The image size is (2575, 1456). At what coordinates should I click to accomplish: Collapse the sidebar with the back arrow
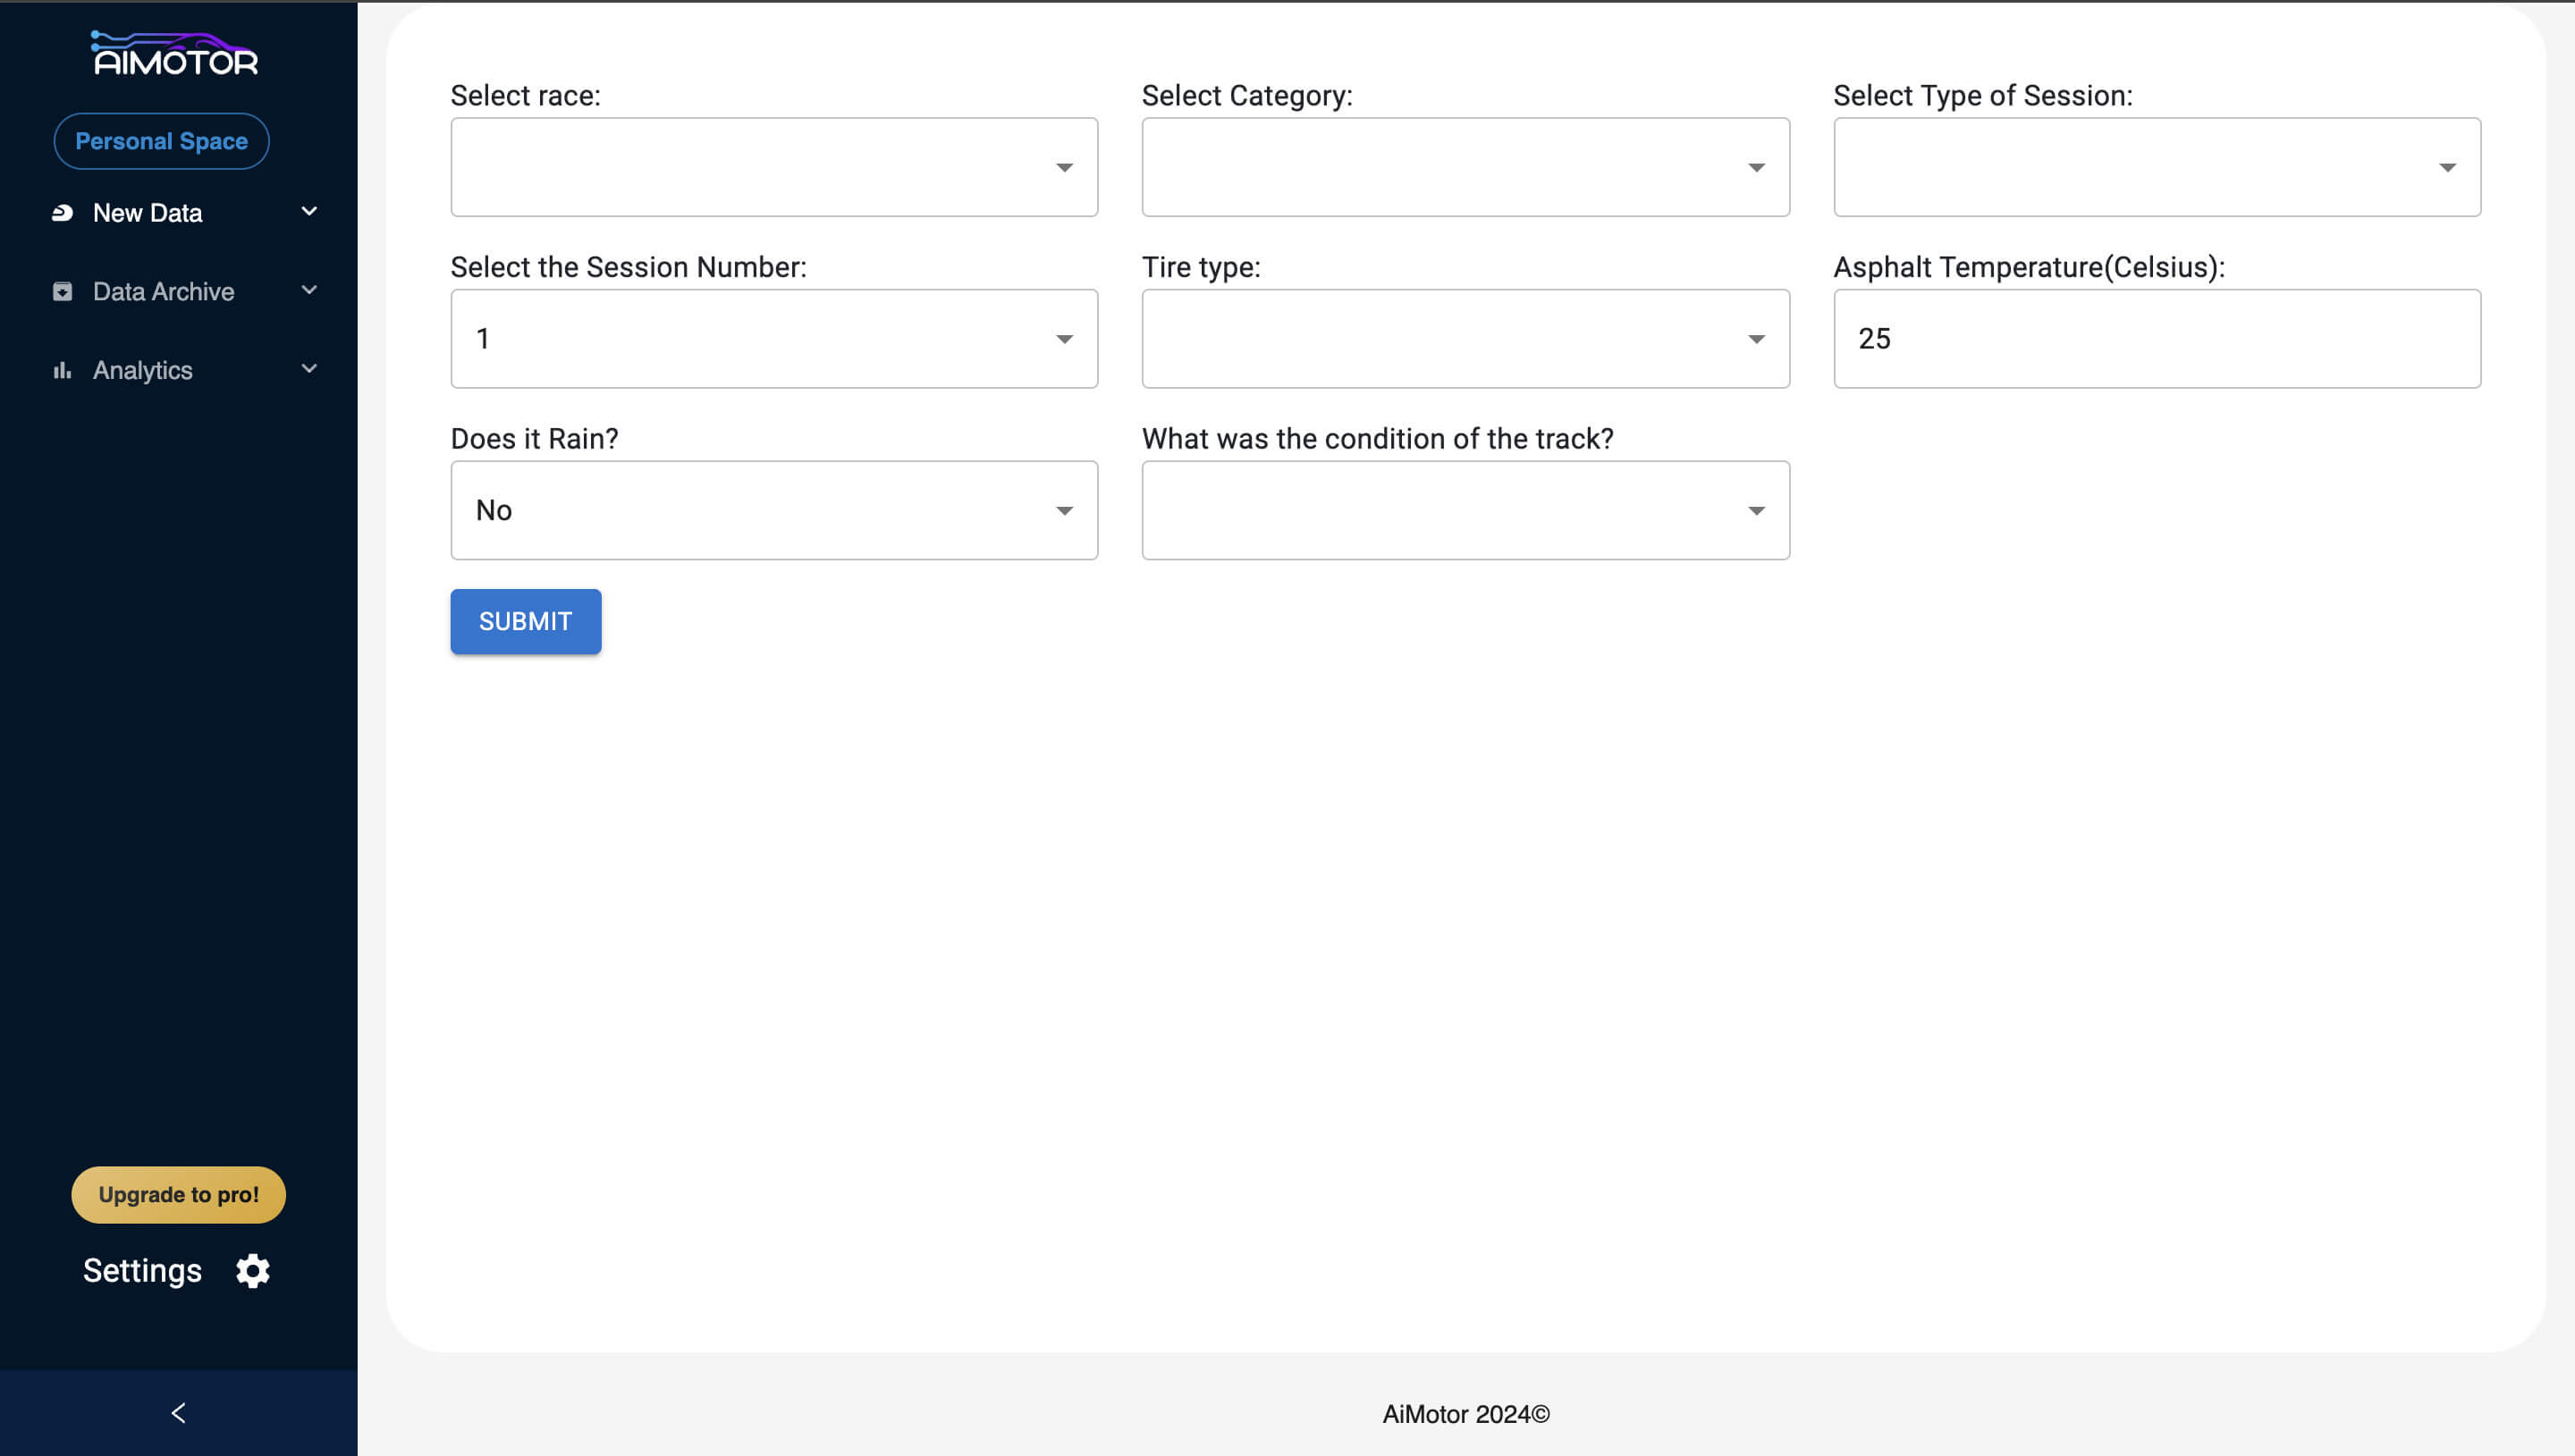pos(178,1412)
